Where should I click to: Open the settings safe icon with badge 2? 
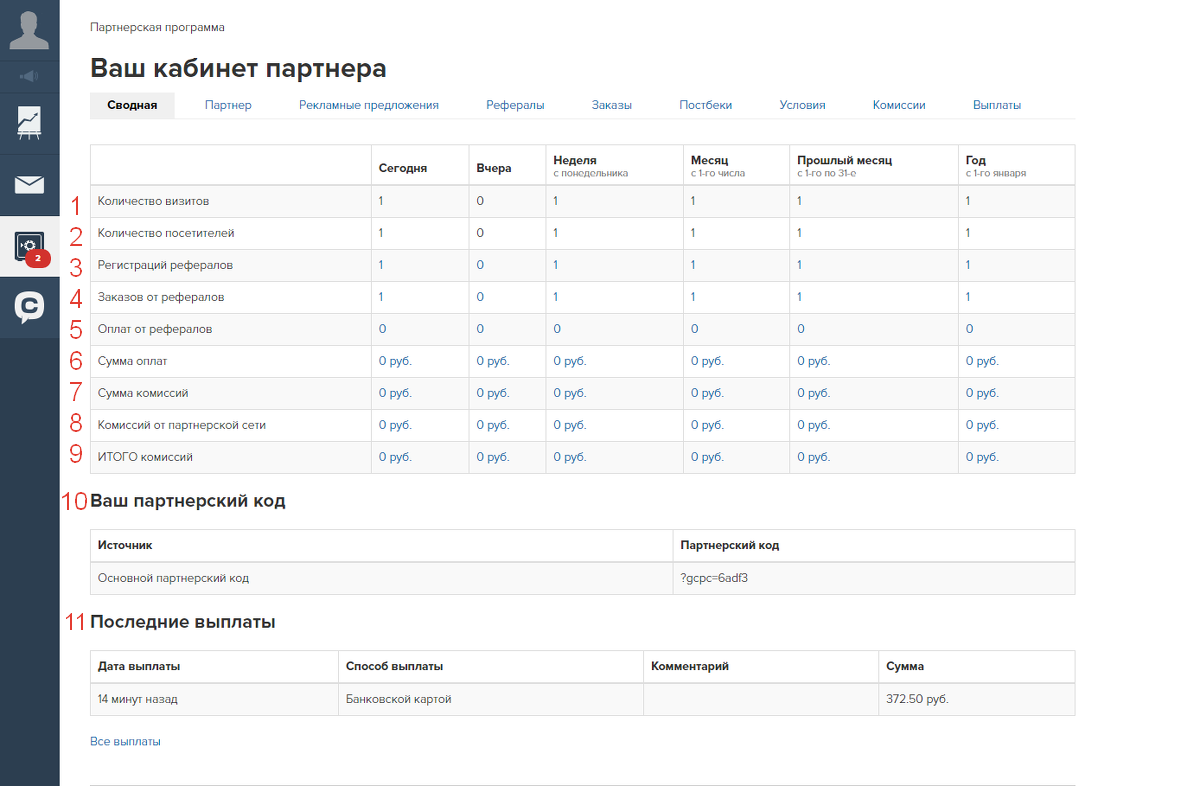30,246
